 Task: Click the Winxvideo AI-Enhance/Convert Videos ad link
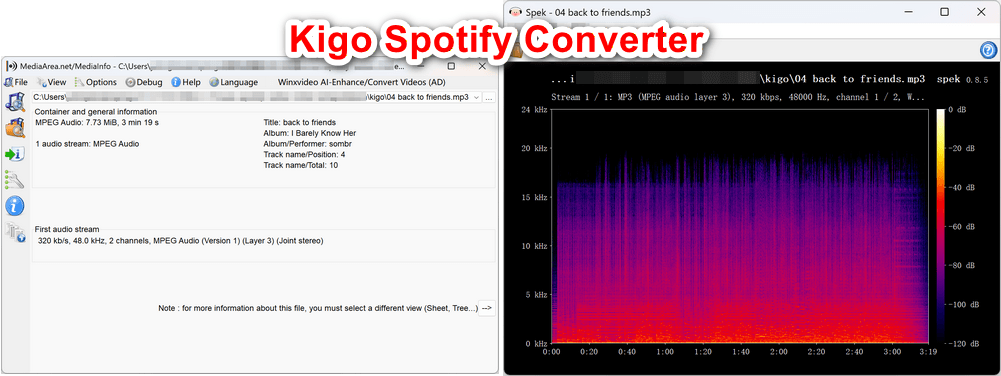pos(362,82)
